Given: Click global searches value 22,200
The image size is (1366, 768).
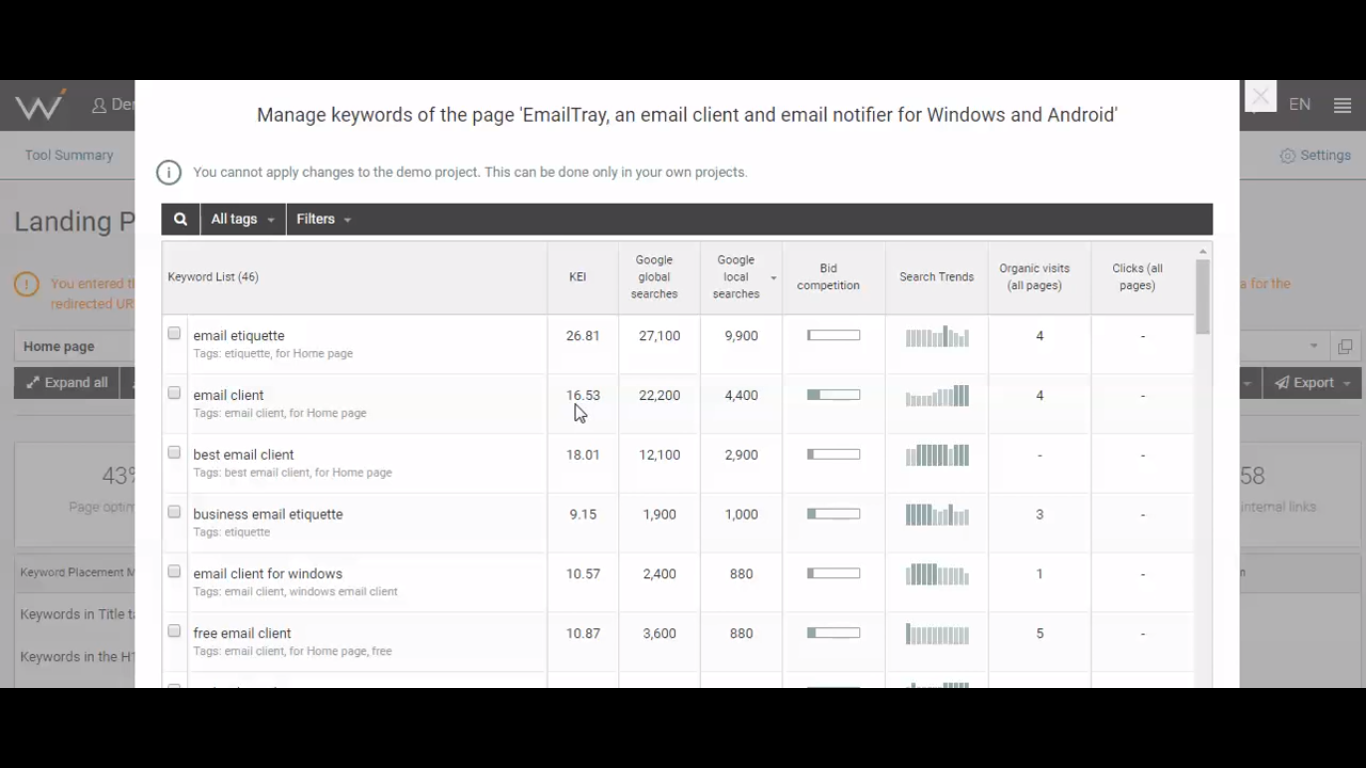Looking at the screenshot, I should pos(660,395).
